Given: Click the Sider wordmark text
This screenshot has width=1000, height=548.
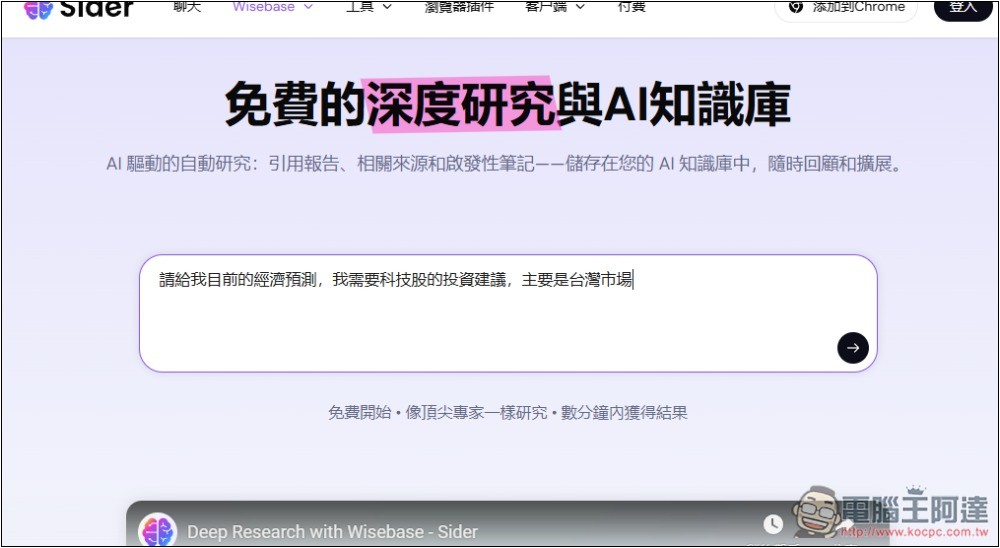Looking at the screenshot, I should [x=96, y=8].
